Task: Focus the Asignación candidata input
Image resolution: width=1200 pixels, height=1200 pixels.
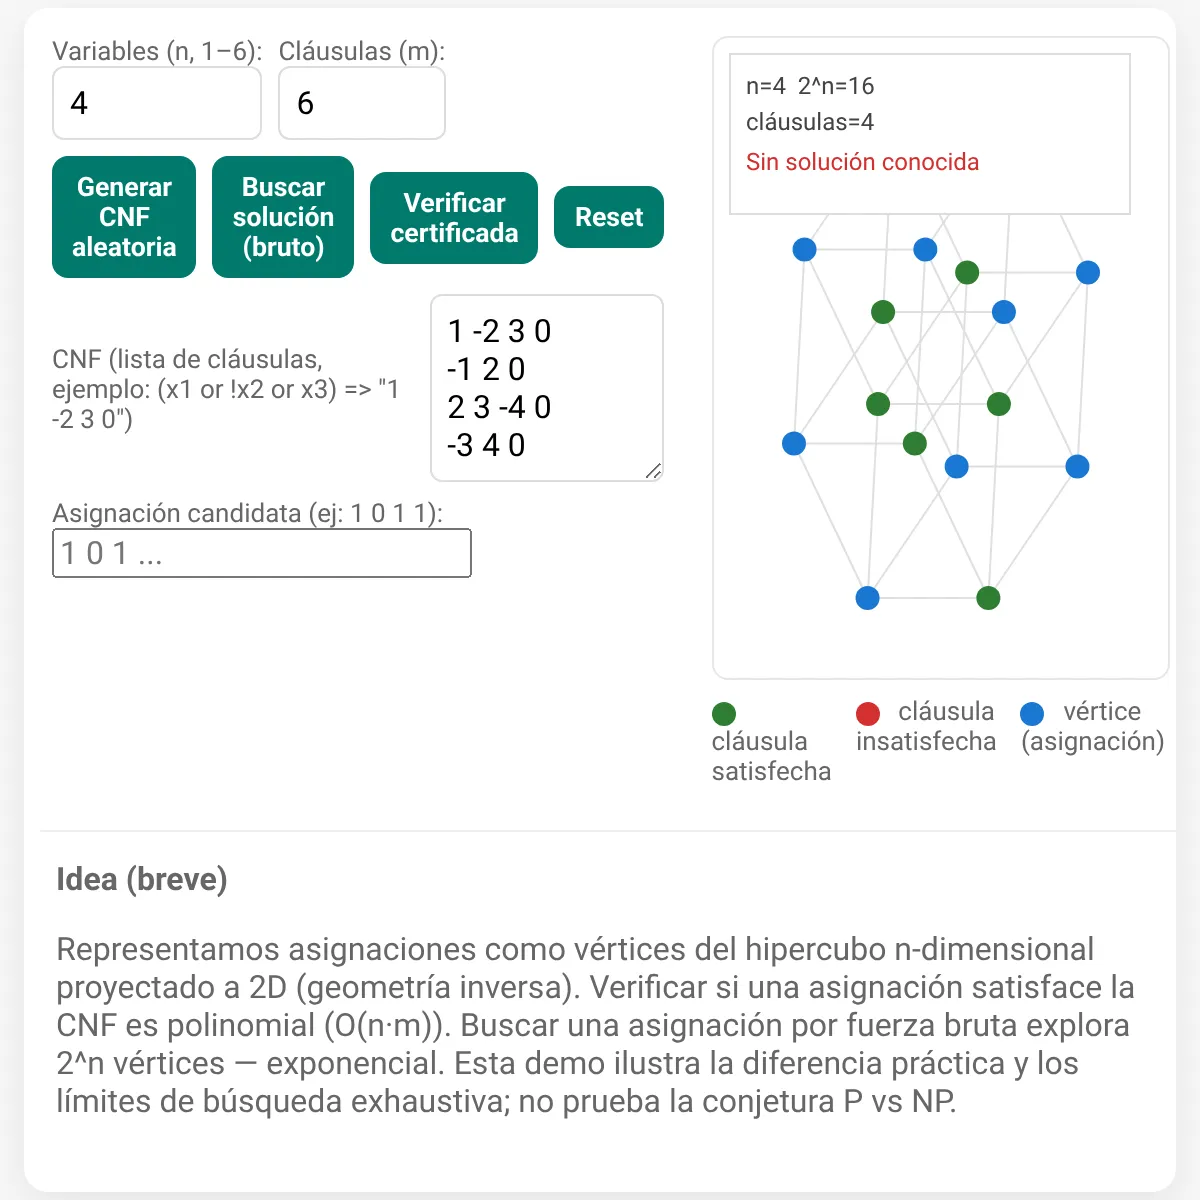Action: coord(262,553)
